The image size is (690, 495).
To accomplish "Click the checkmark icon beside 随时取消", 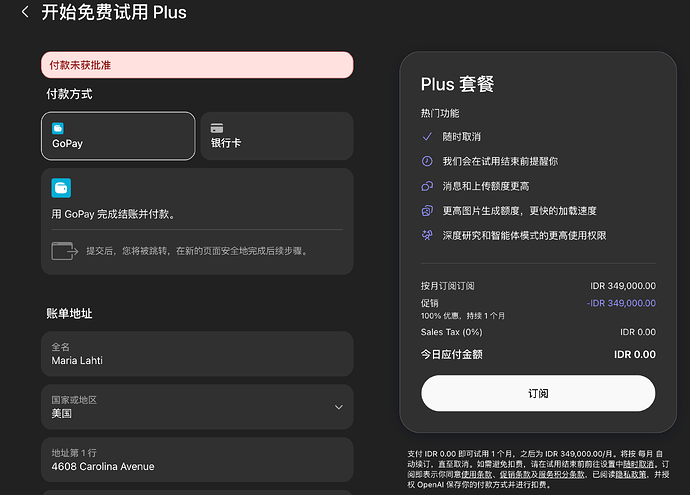I will 427,136.
